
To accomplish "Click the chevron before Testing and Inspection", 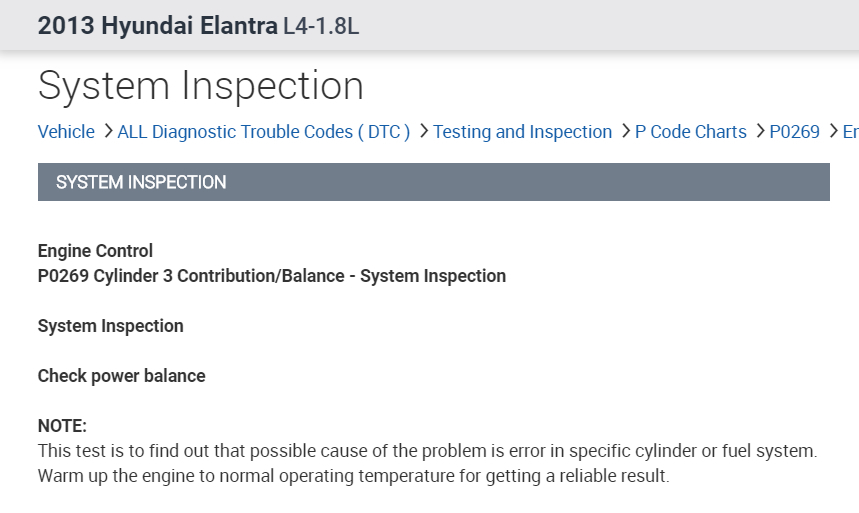I will (424, 132).
